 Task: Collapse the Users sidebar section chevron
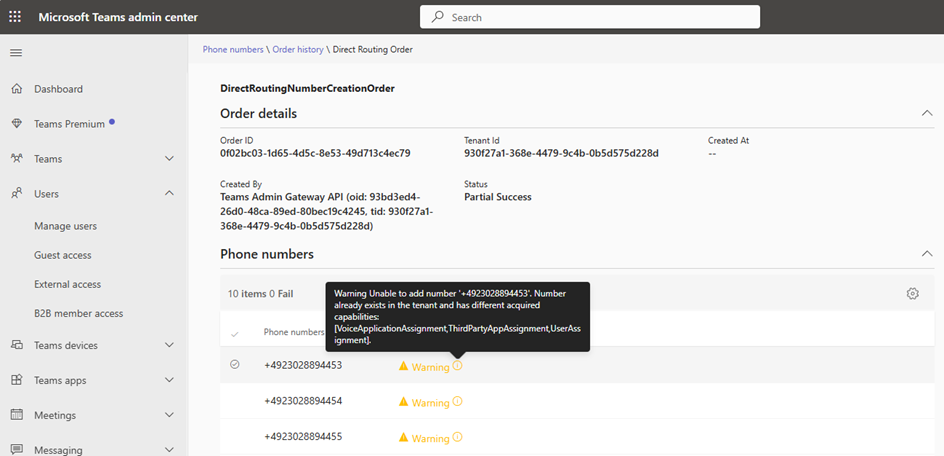[170, 193]
